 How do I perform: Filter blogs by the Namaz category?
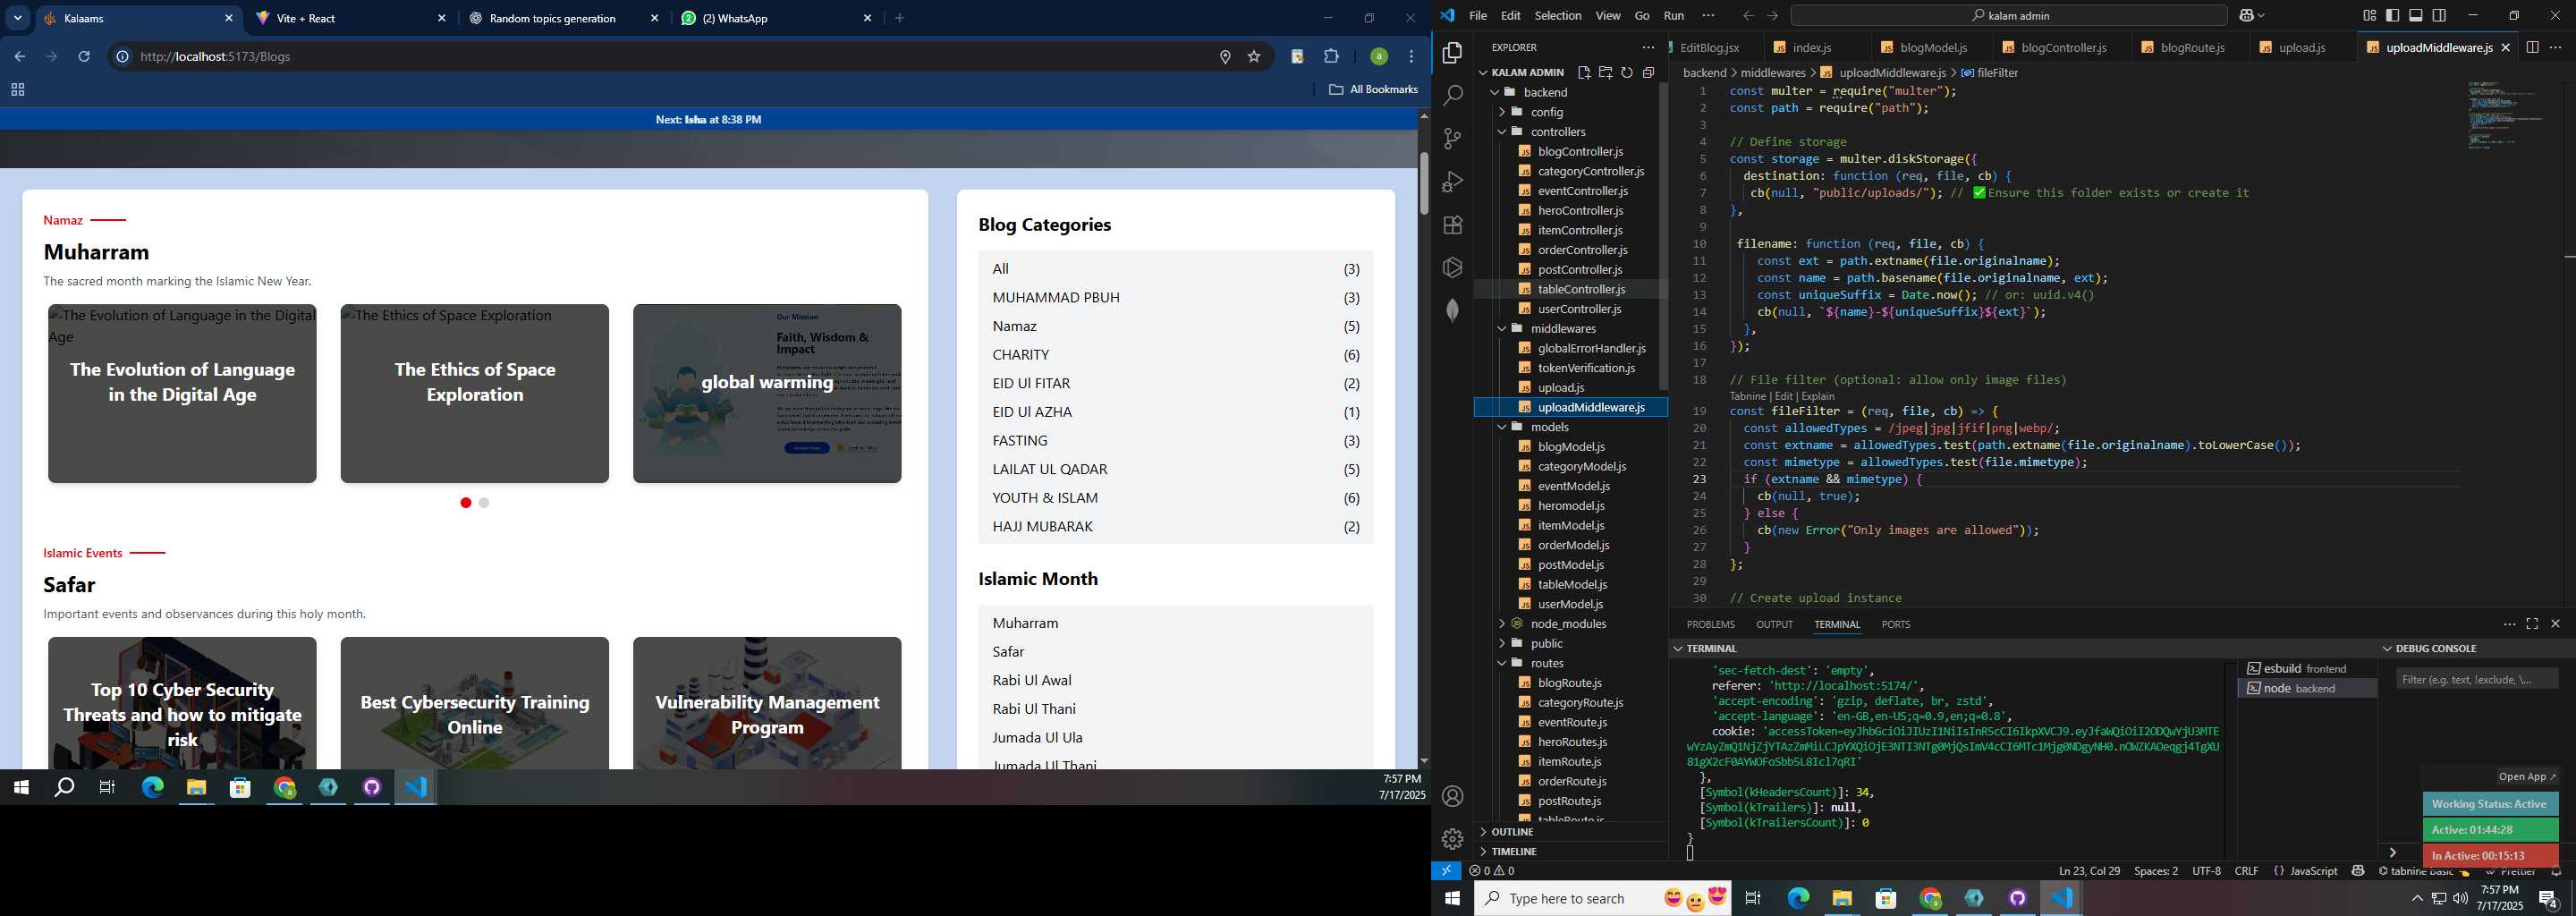tap(1014, 326)
